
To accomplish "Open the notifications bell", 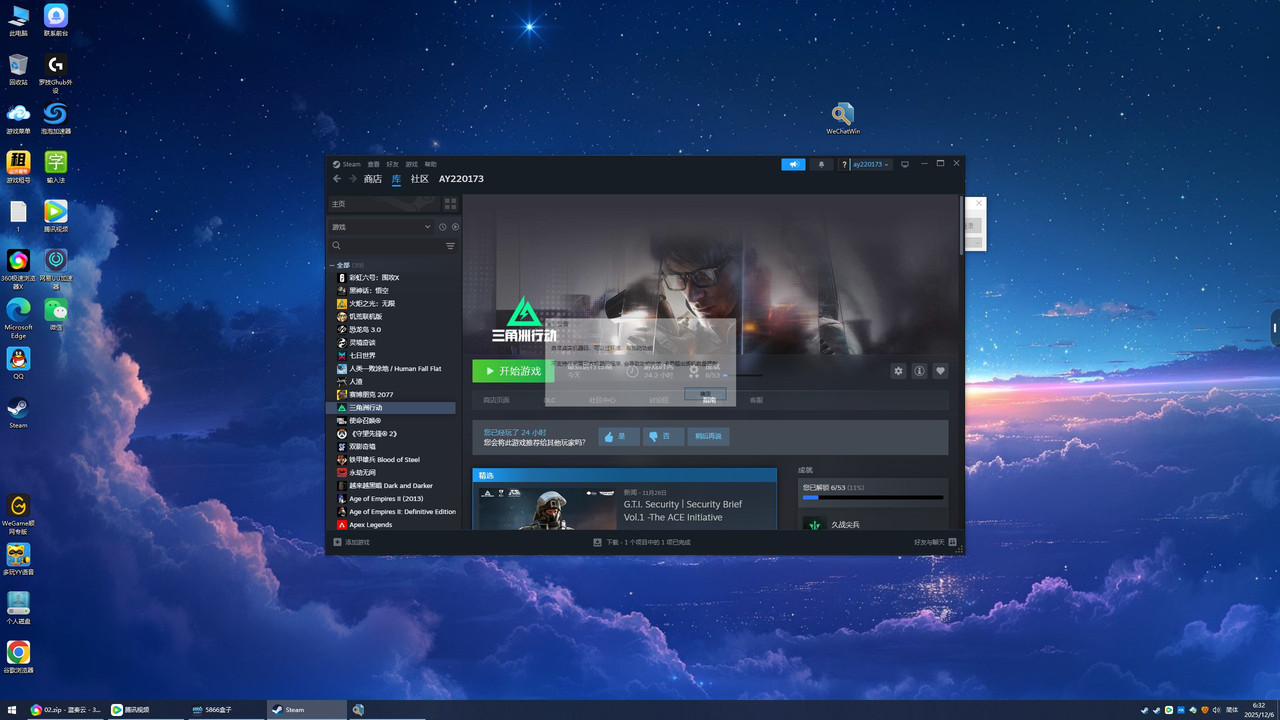I will pyautogui.click(x=822, y=164).
